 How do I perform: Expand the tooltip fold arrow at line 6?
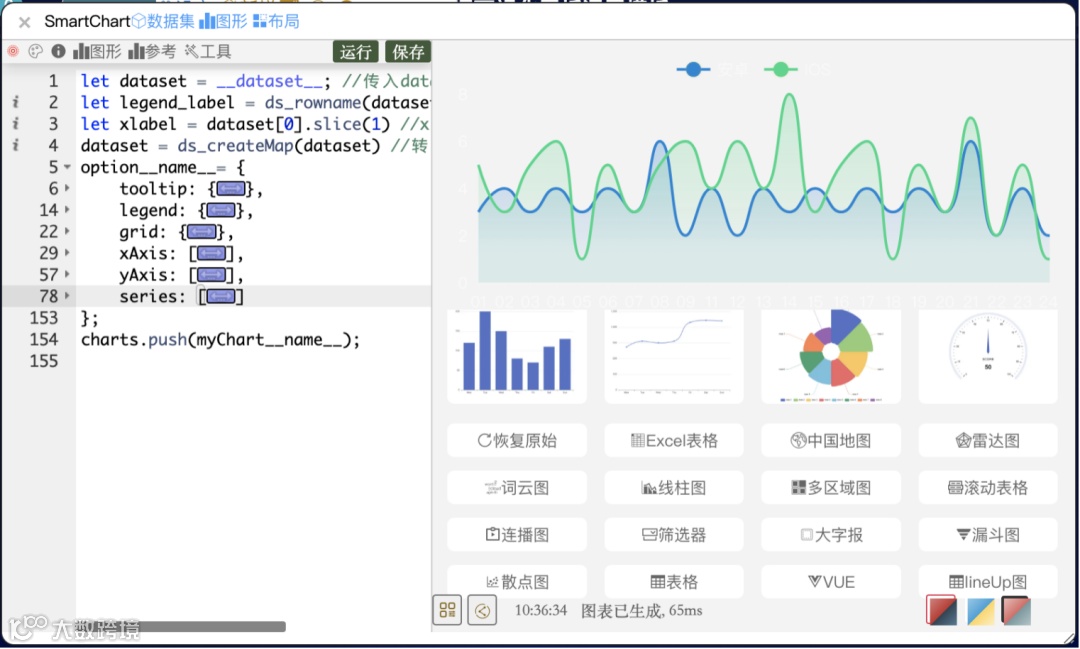(68, 188)
